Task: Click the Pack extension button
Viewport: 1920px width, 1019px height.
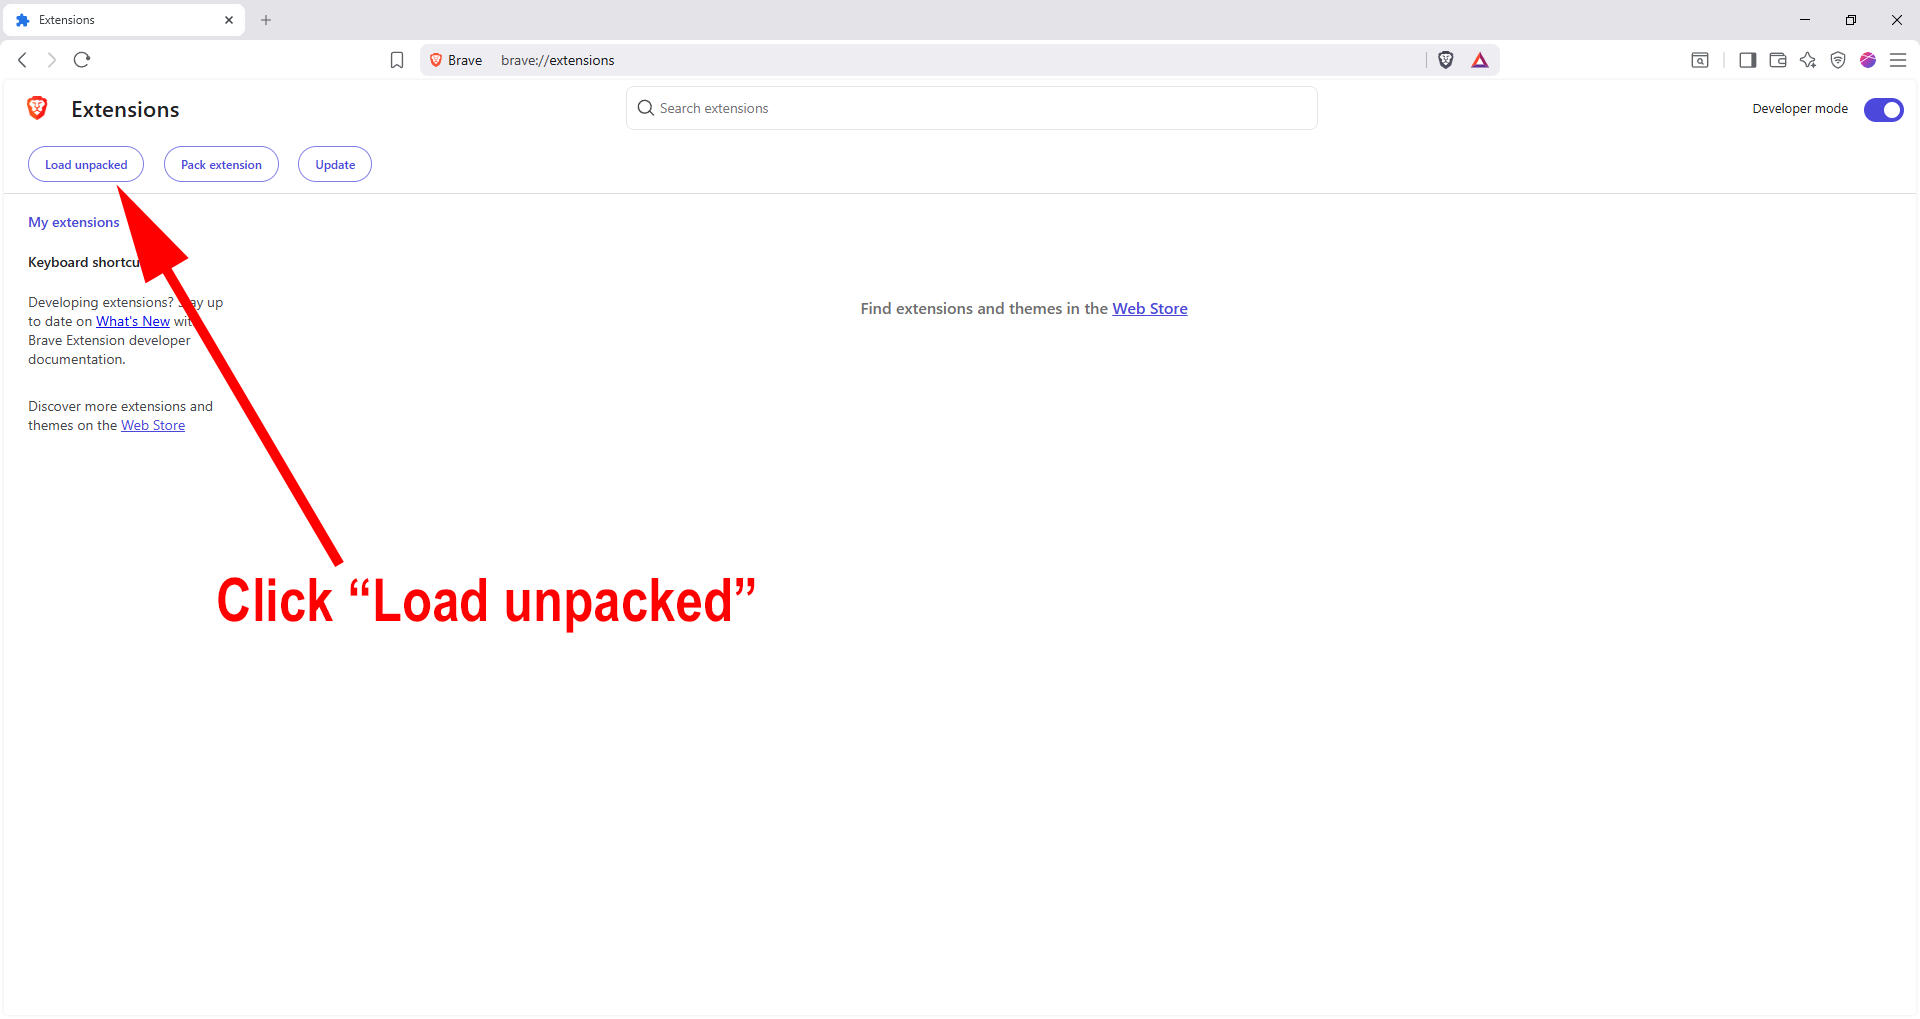Action: tap(221, 165)
